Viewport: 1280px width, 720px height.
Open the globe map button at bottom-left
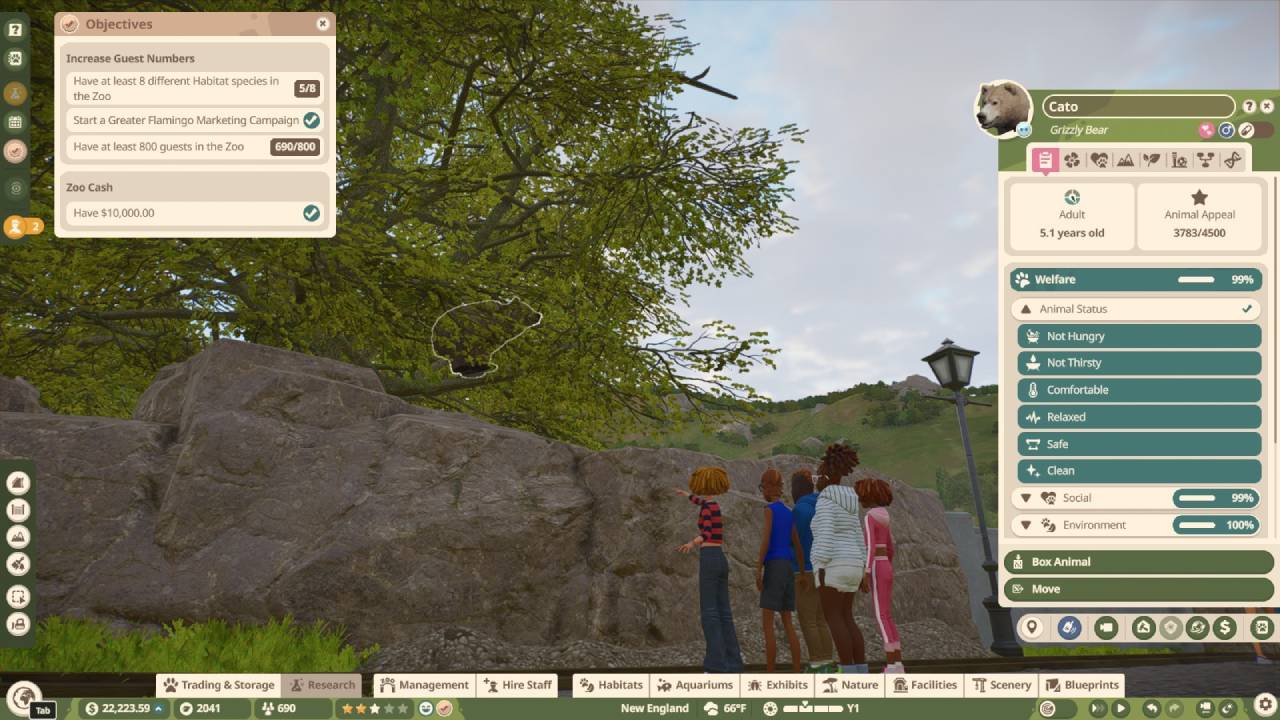click(22, 696)
